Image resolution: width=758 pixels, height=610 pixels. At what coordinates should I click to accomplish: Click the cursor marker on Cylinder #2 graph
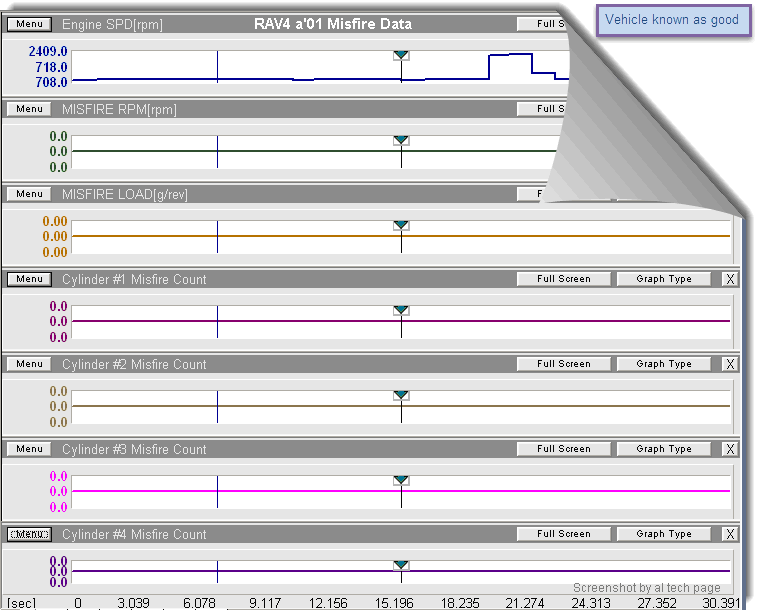click(x=401, y=395)
